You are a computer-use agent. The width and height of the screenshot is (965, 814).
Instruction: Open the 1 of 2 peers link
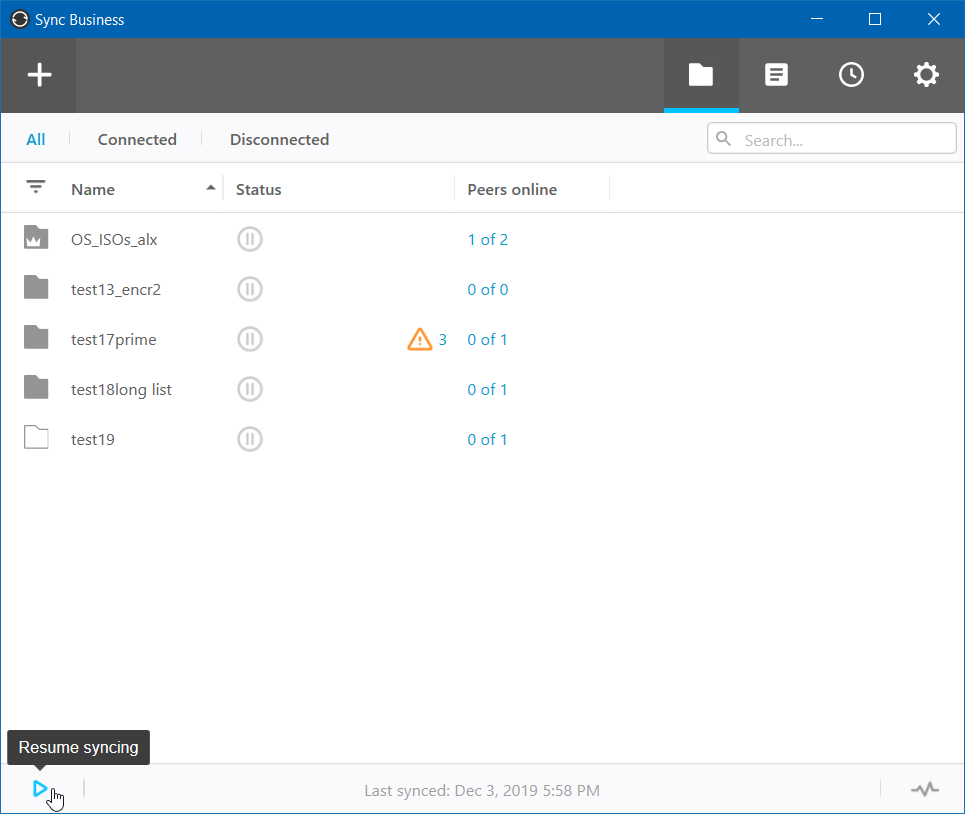click(x=487, y=239)
